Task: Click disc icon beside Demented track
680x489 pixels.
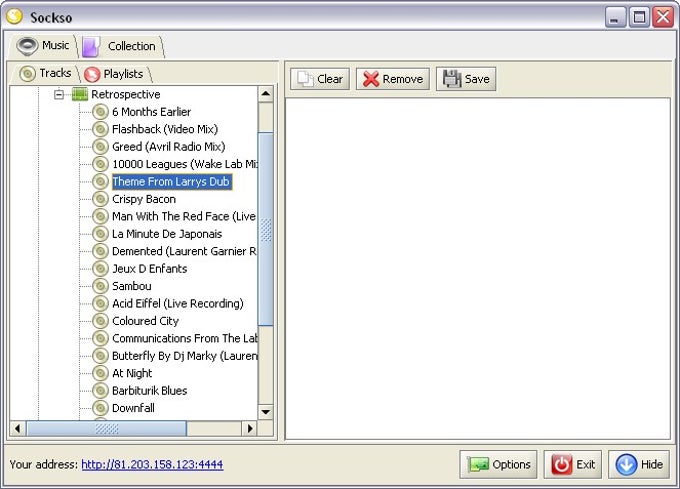Action: 100,251
